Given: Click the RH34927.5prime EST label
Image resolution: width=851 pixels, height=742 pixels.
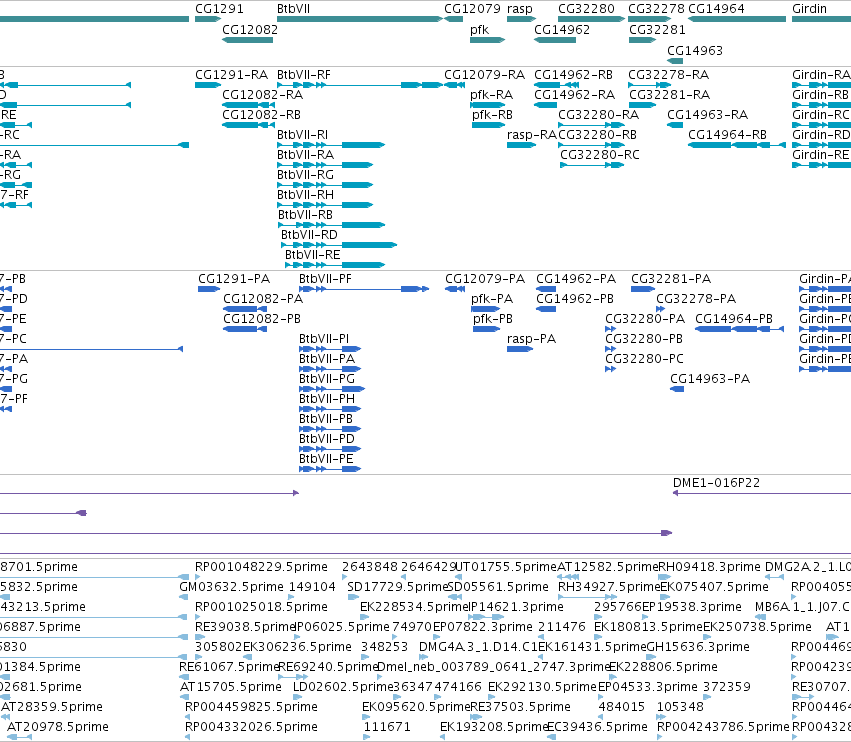Looking at the screenshot, I should click(x=609, y=587).
